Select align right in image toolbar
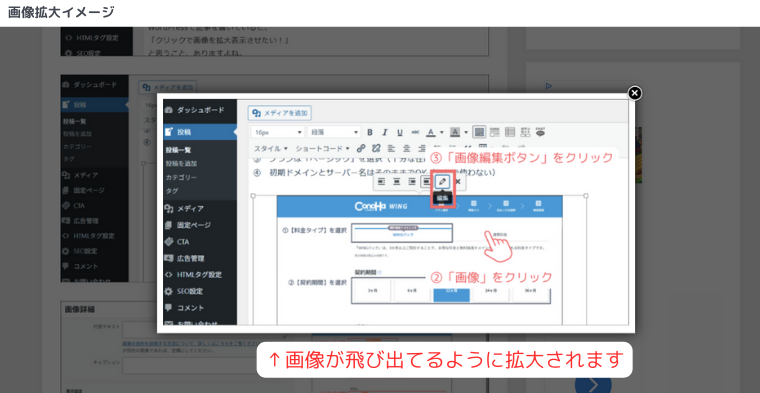This screenshot has height=393, width=760. (412, 182)
